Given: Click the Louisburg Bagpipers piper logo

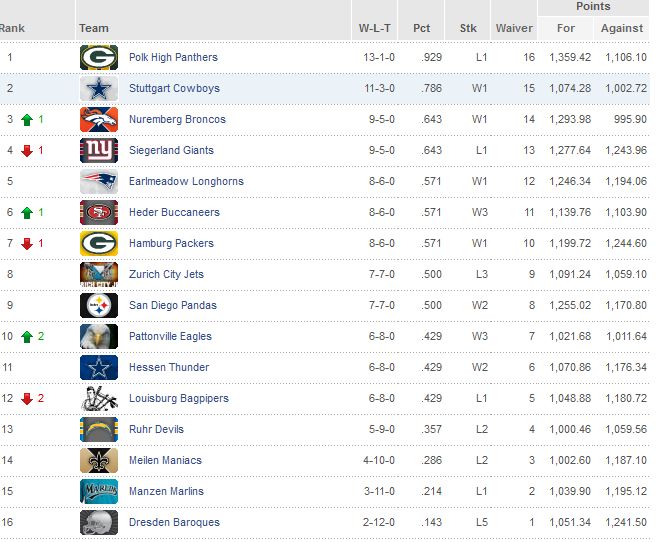Looking at the screenshot, I should (x=99, y=398).
